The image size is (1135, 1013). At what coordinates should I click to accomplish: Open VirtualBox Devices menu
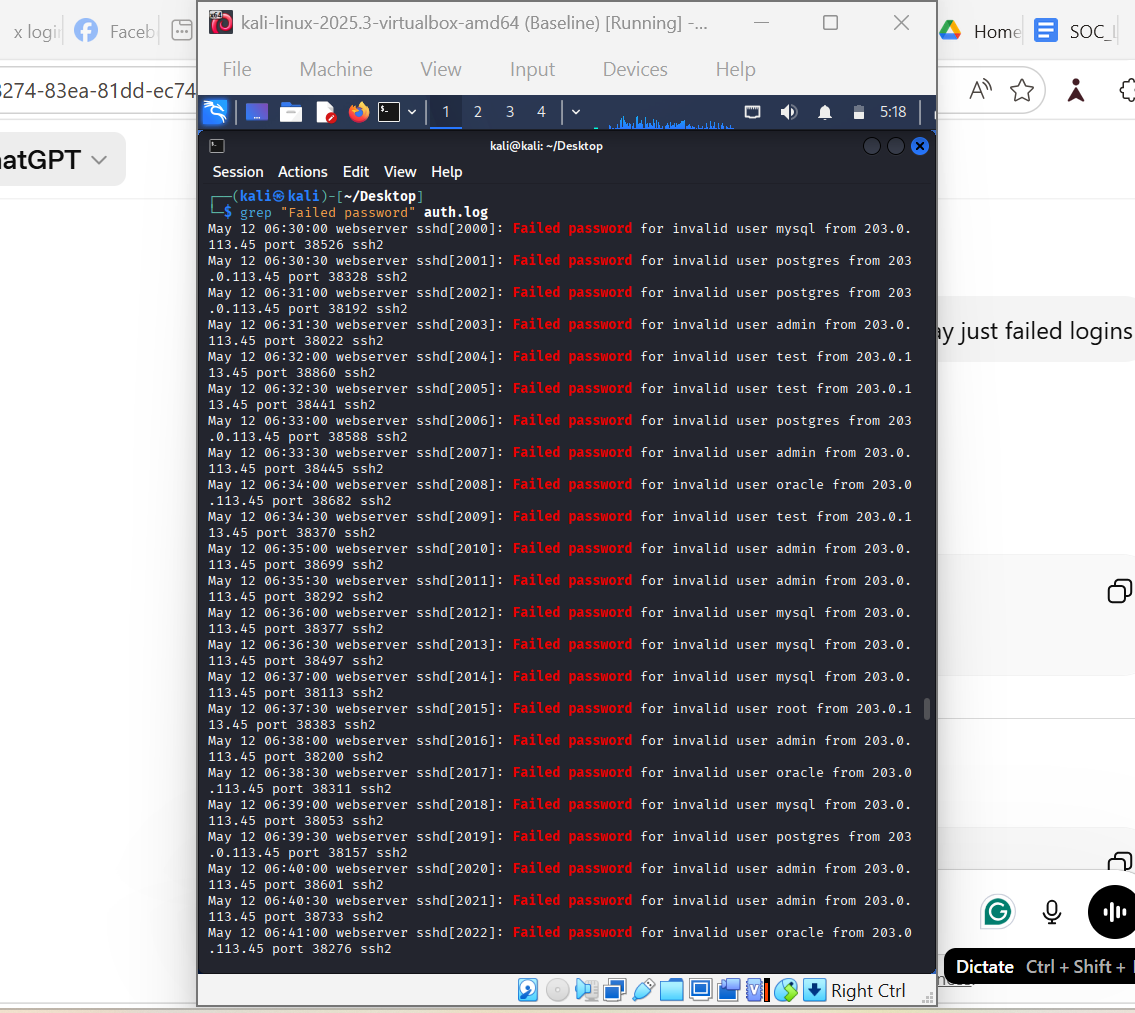635,70
